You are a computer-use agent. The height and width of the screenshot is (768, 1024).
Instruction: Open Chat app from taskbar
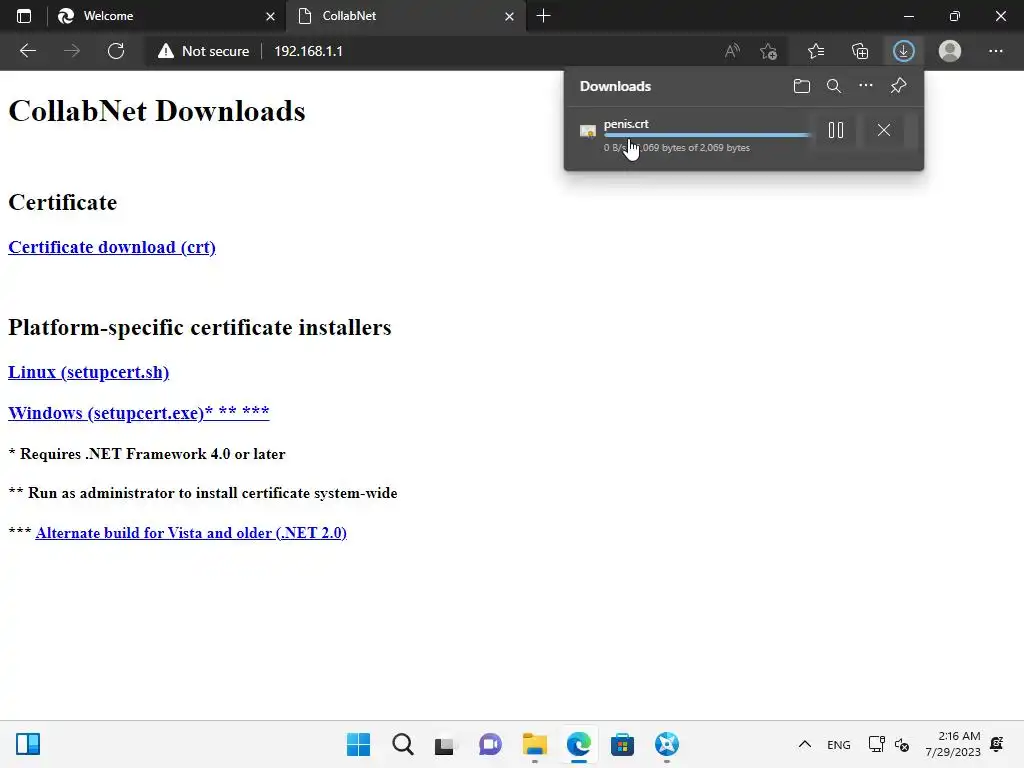pyautogui.click(x=490, y=744)
